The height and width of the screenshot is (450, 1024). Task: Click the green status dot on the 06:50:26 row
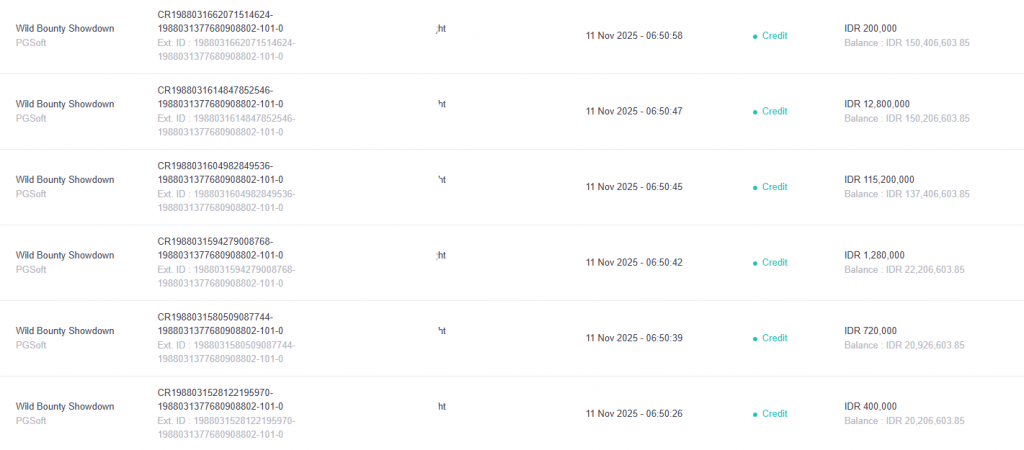(755, 414)
